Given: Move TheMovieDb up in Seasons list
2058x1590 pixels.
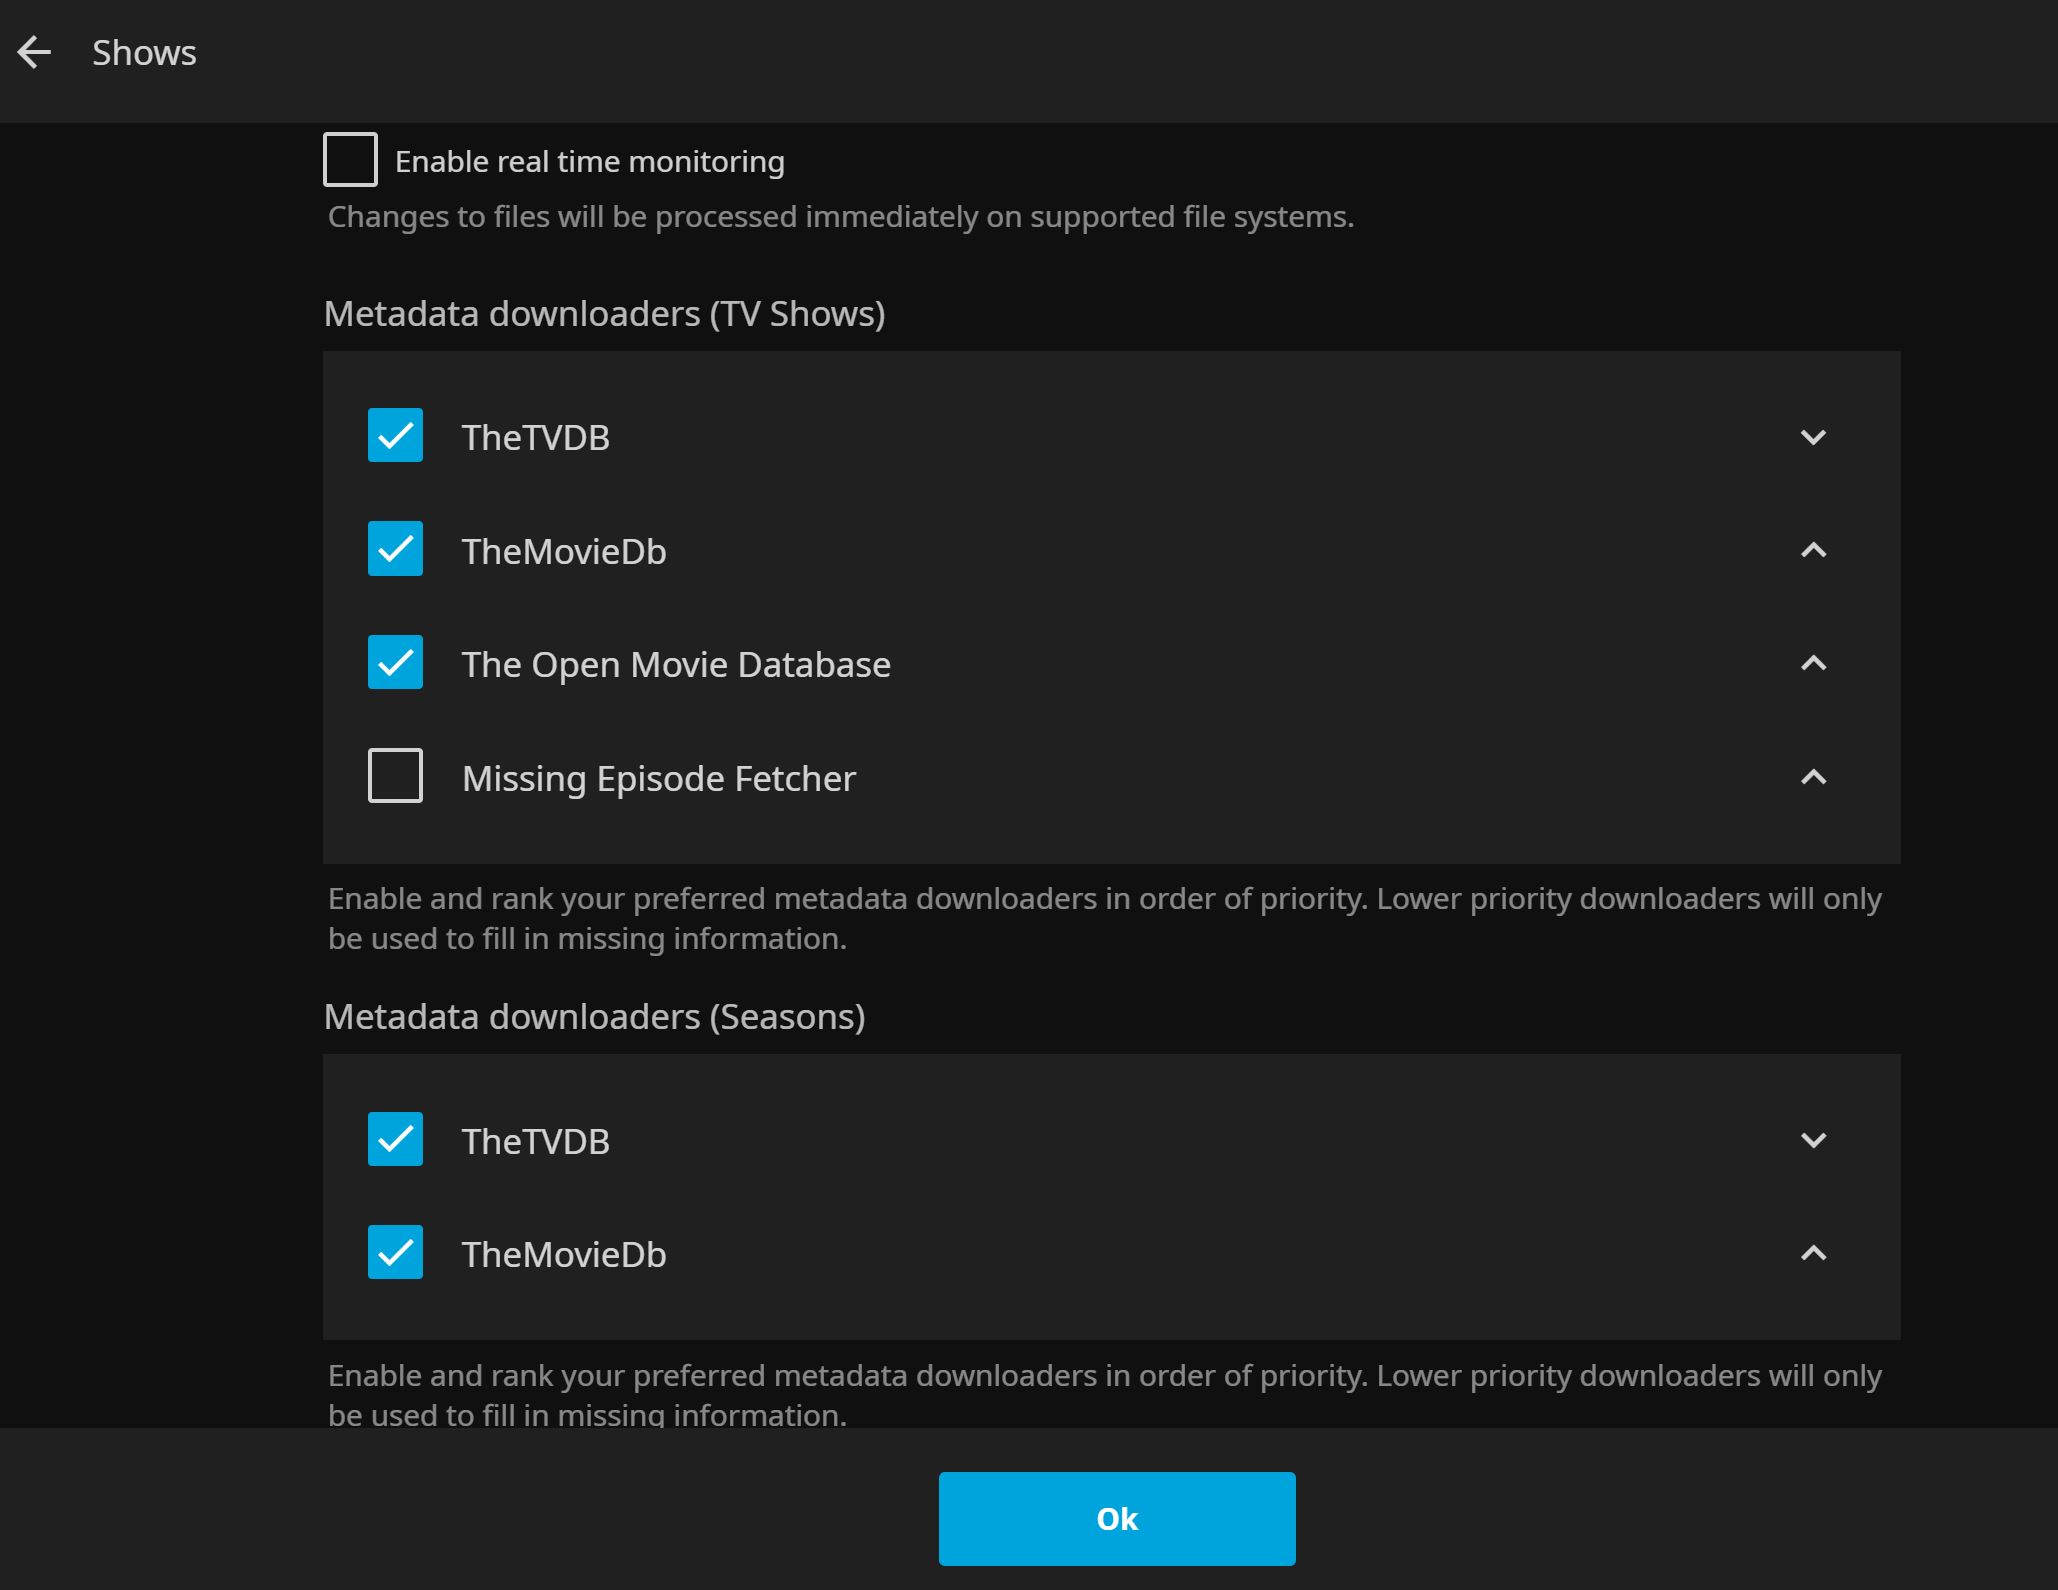Looking at the screenshot, I should tap(1812, 1253).
